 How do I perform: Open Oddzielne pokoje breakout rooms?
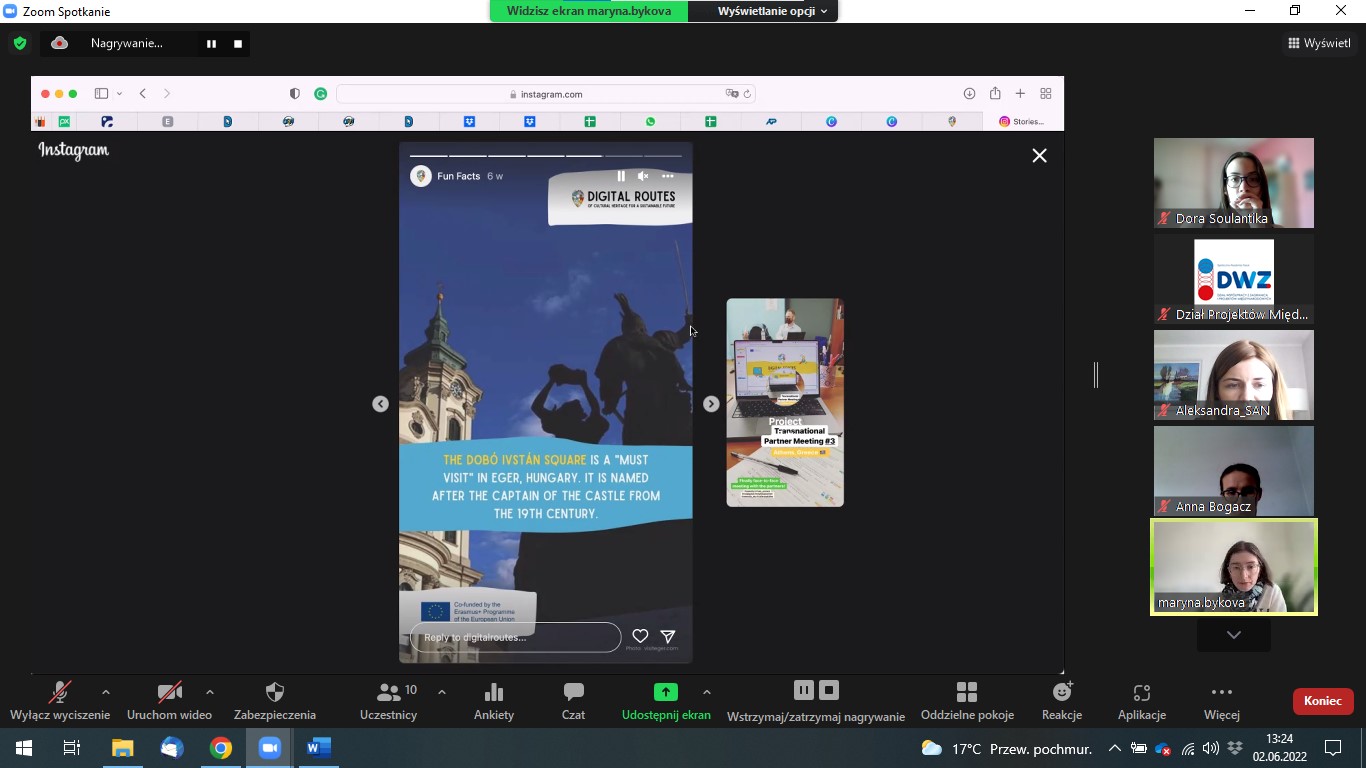(966, 700)
